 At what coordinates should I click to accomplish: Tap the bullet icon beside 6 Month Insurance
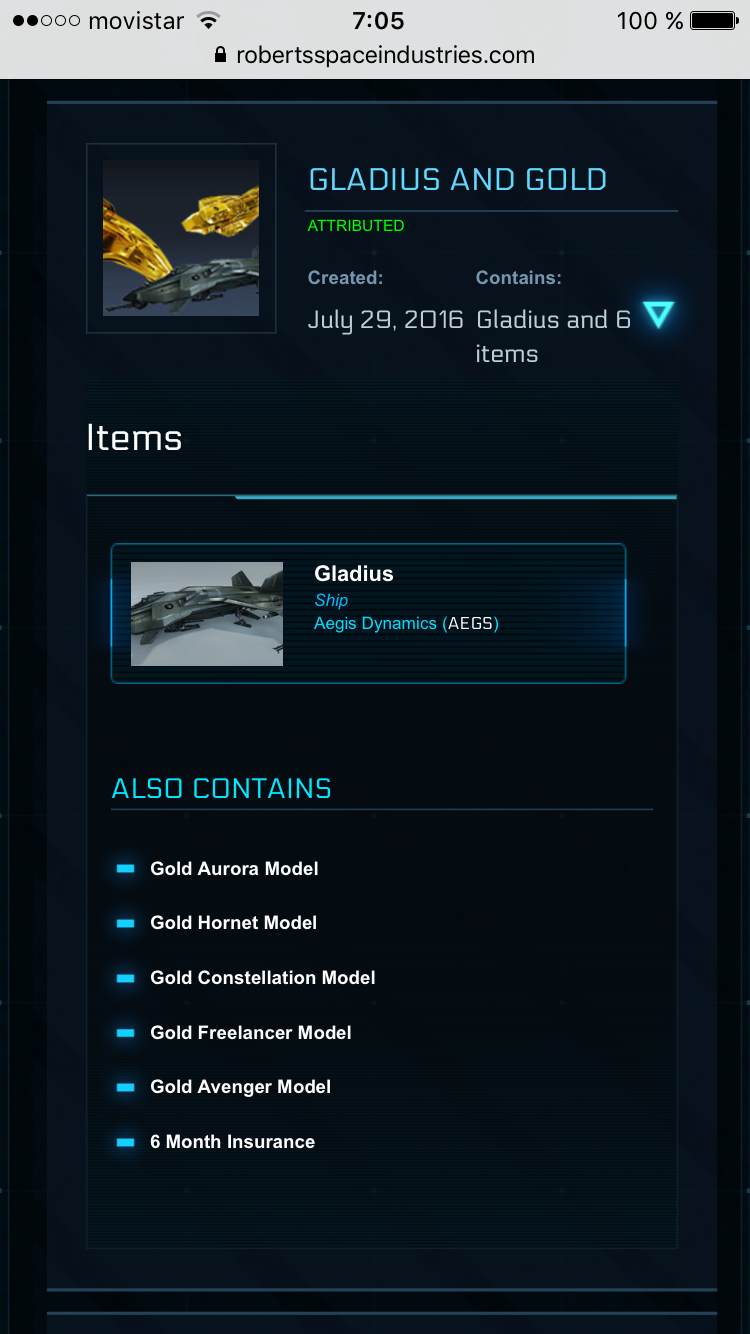click(x=125, y=1142)
